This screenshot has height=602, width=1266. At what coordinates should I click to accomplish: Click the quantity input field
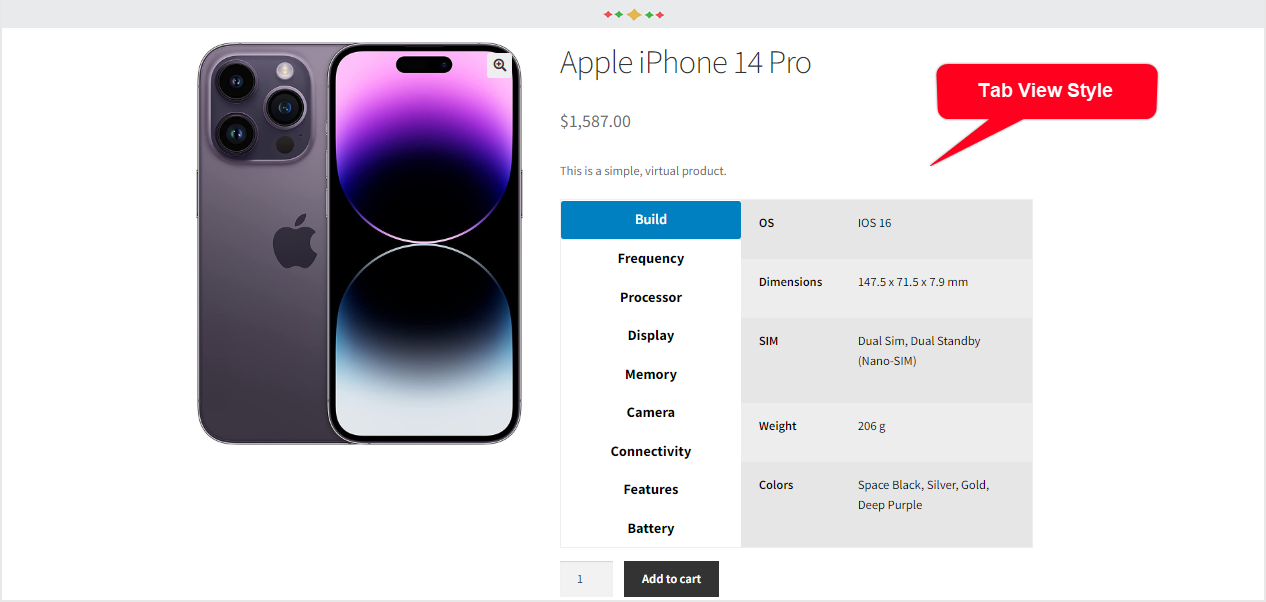click(x=586, y=579)
